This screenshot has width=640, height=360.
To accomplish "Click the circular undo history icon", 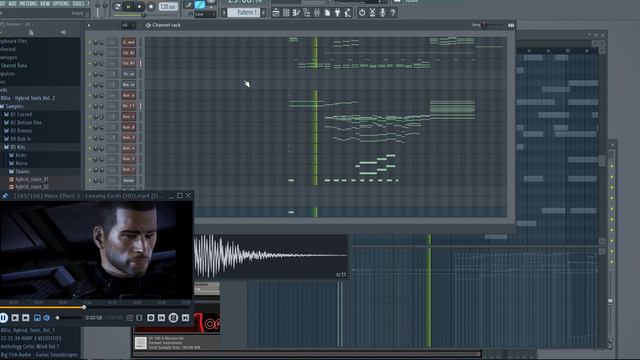I will click(x=362, y=13).
